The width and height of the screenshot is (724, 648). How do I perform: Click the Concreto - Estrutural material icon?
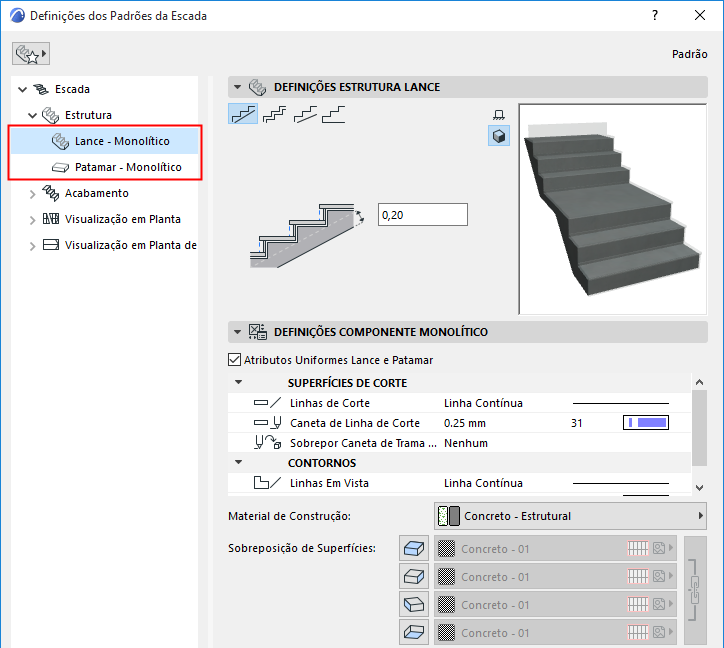448,516
